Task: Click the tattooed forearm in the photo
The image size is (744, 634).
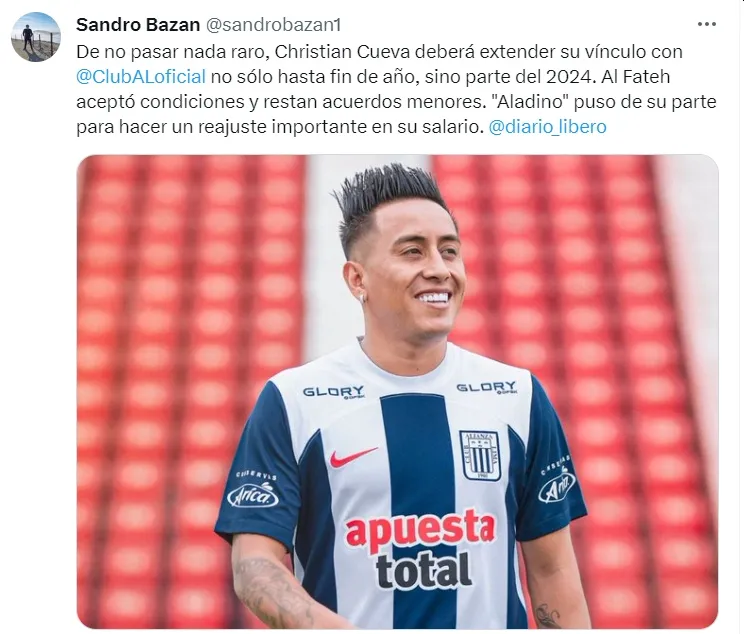Action: (x=268, y=586)
